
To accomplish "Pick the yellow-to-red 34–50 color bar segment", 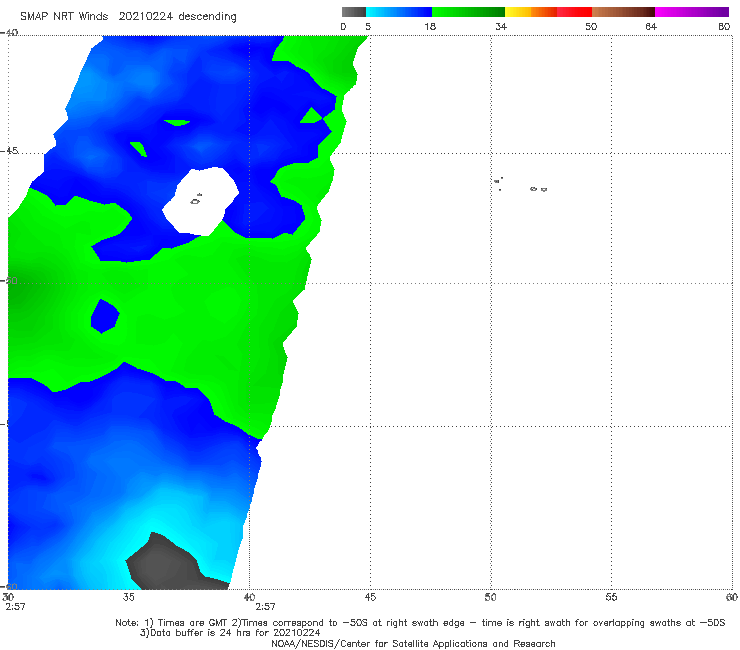I will pos(548,12).
